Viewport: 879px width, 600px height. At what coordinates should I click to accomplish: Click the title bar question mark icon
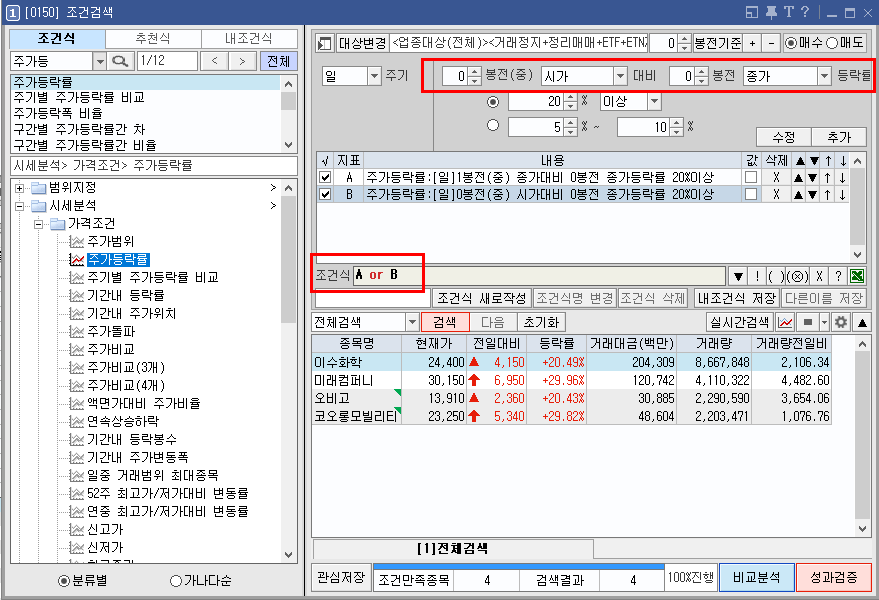(x=805, y=12)
